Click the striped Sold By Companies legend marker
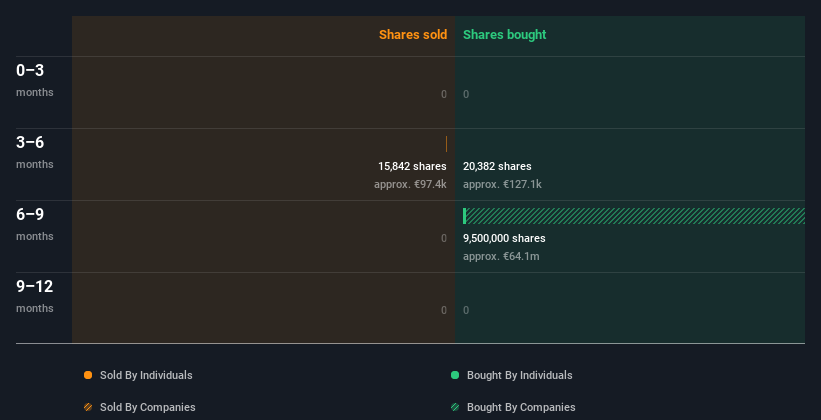The image size is (821, 420). (88, 407)
